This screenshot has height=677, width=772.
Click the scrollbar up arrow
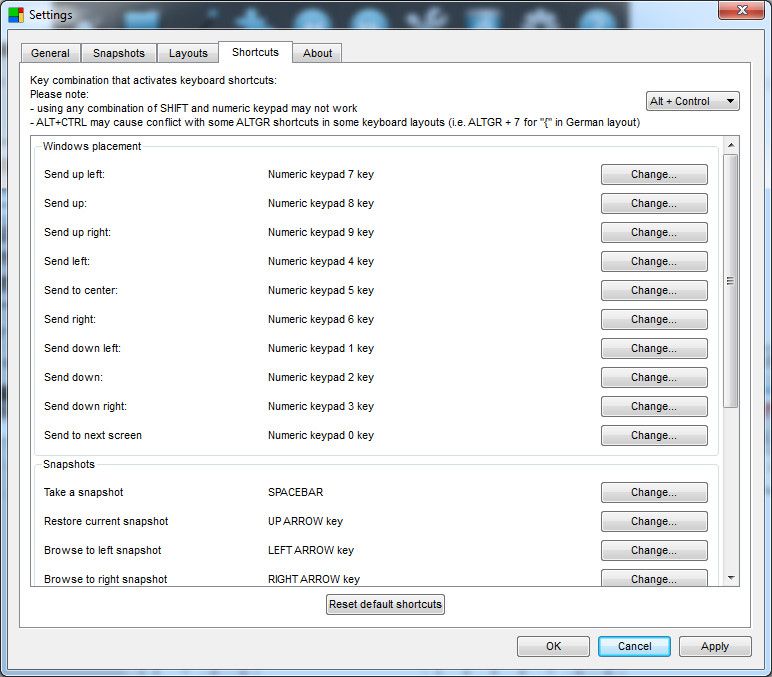(731, 145)
